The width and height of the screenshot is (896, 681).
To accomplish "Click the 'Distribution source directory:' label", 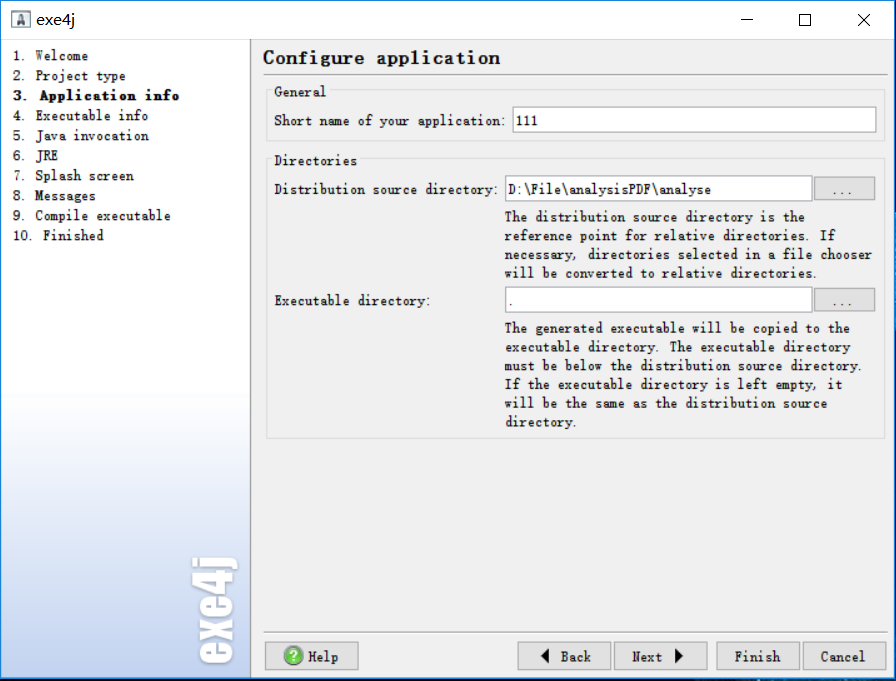I will (x=386, y=189).
